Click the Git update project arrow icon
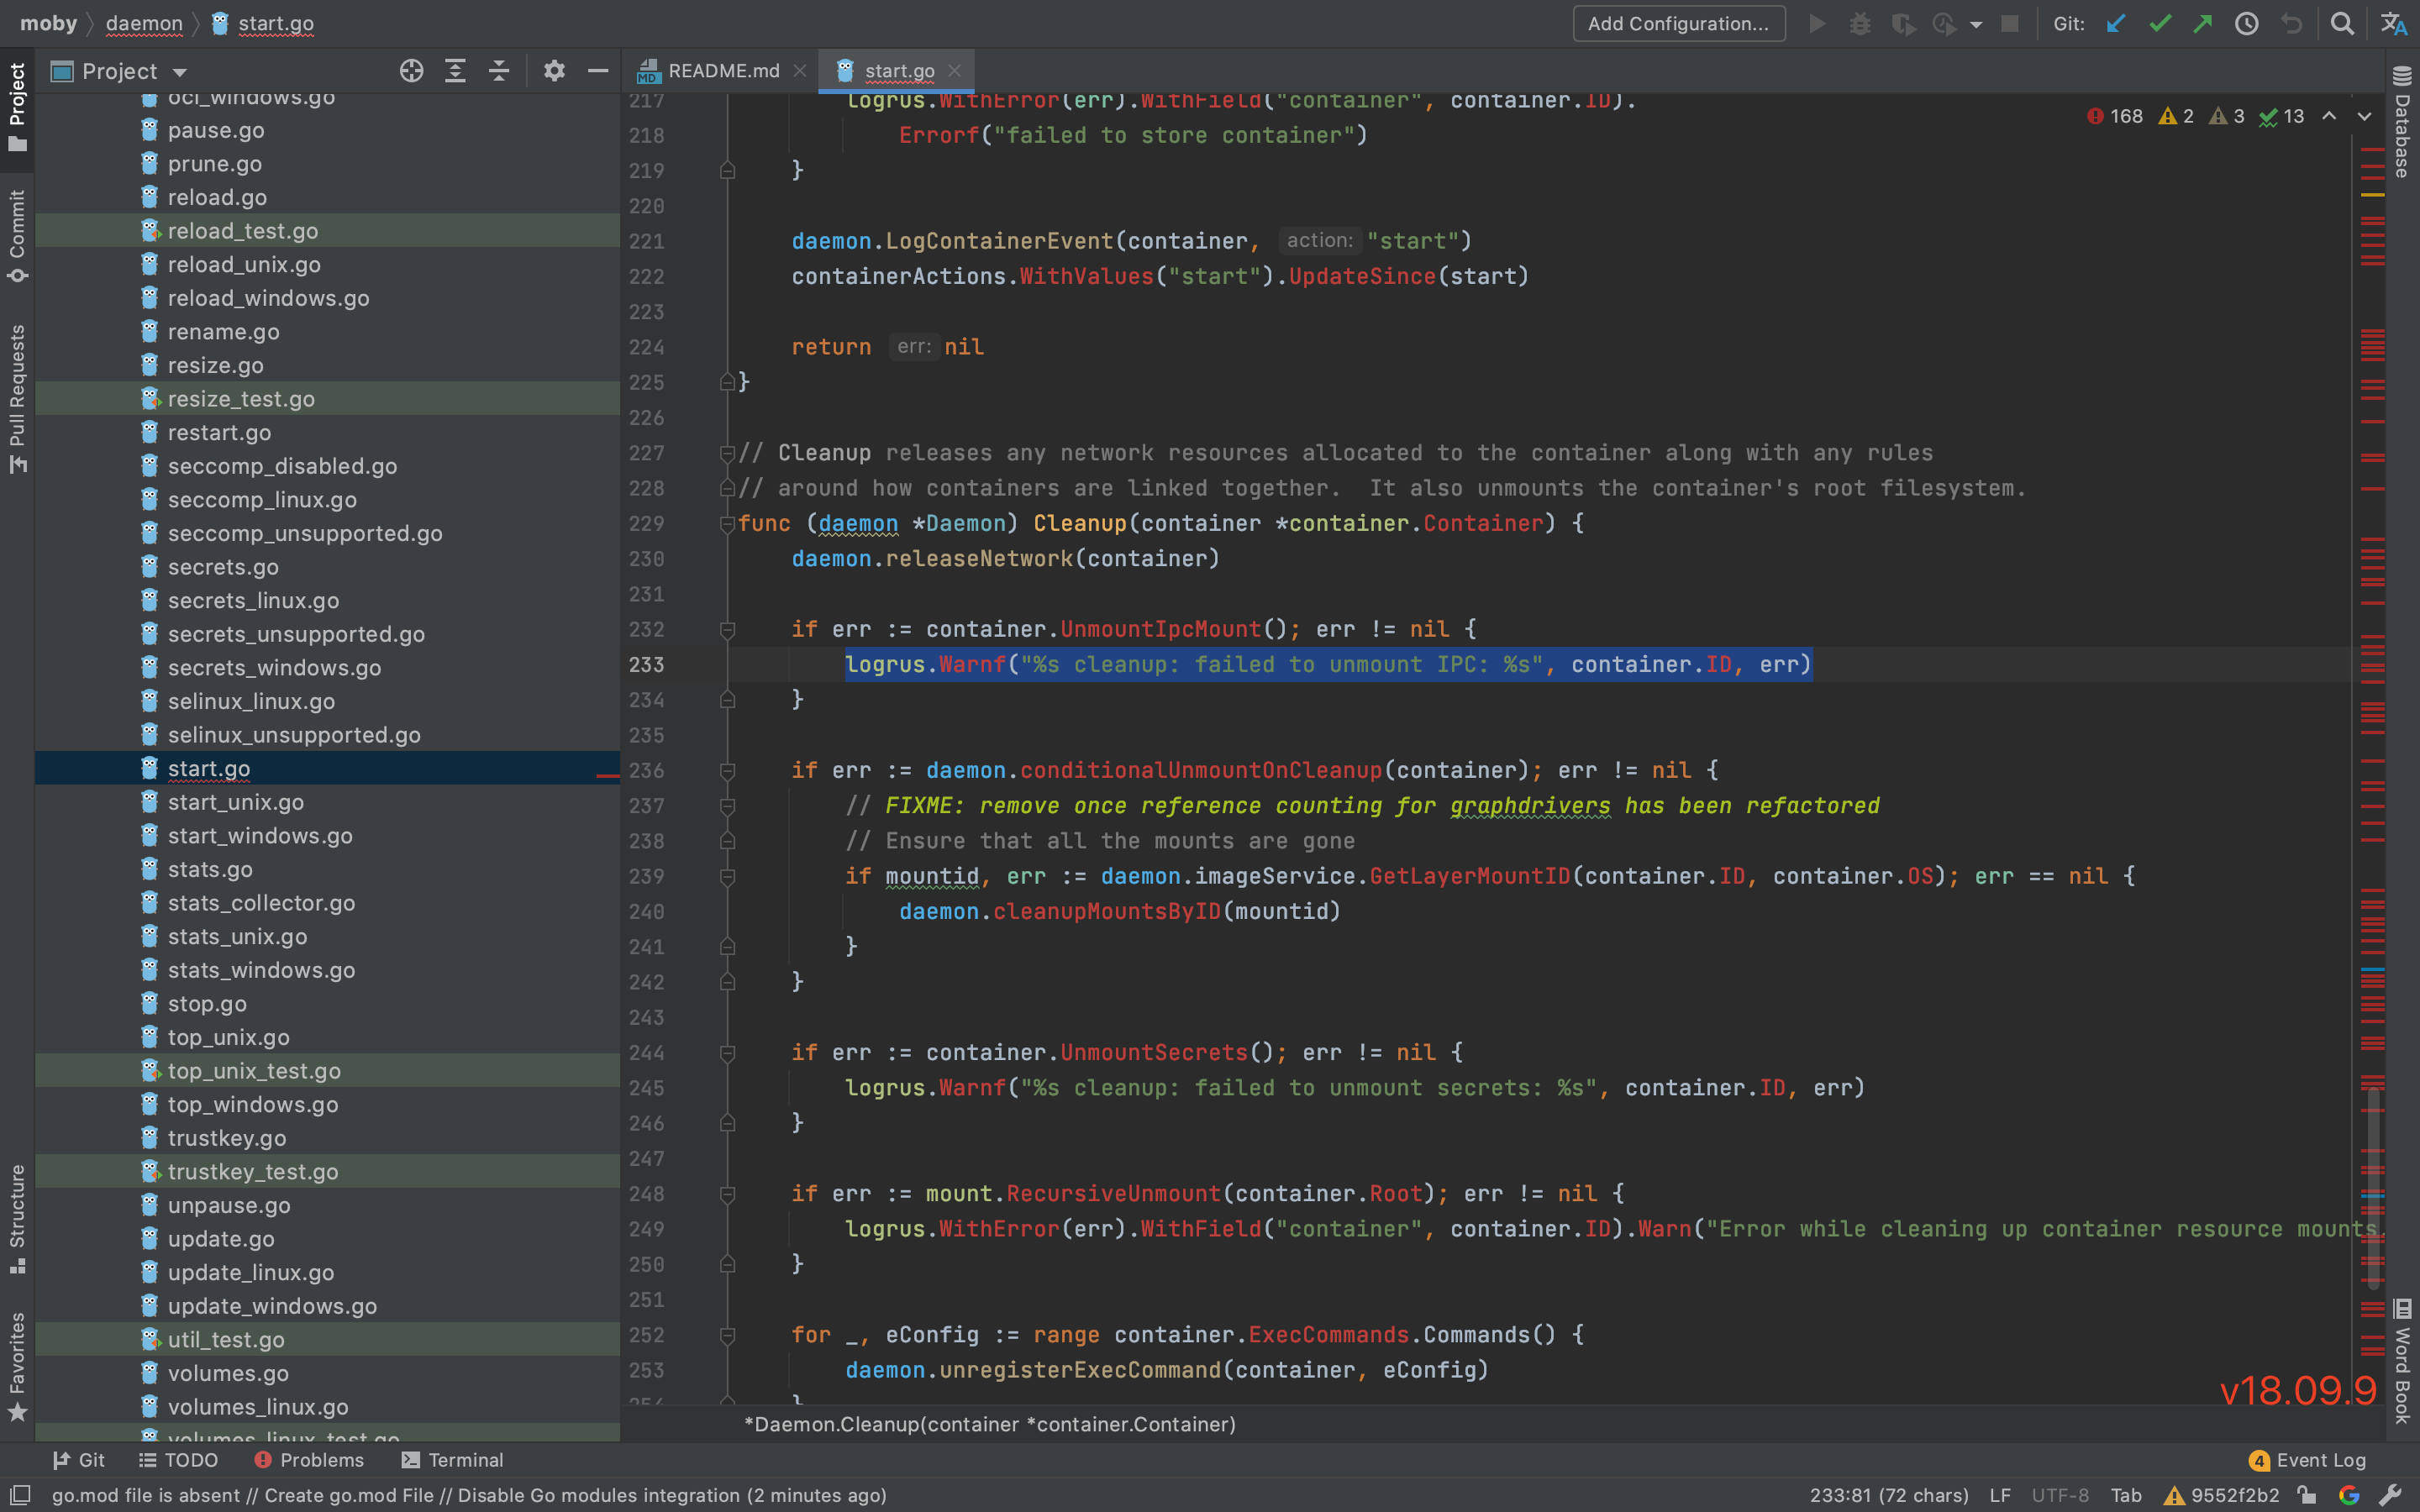The width and height of the screenshot is (2420, 1512). 2116,23
